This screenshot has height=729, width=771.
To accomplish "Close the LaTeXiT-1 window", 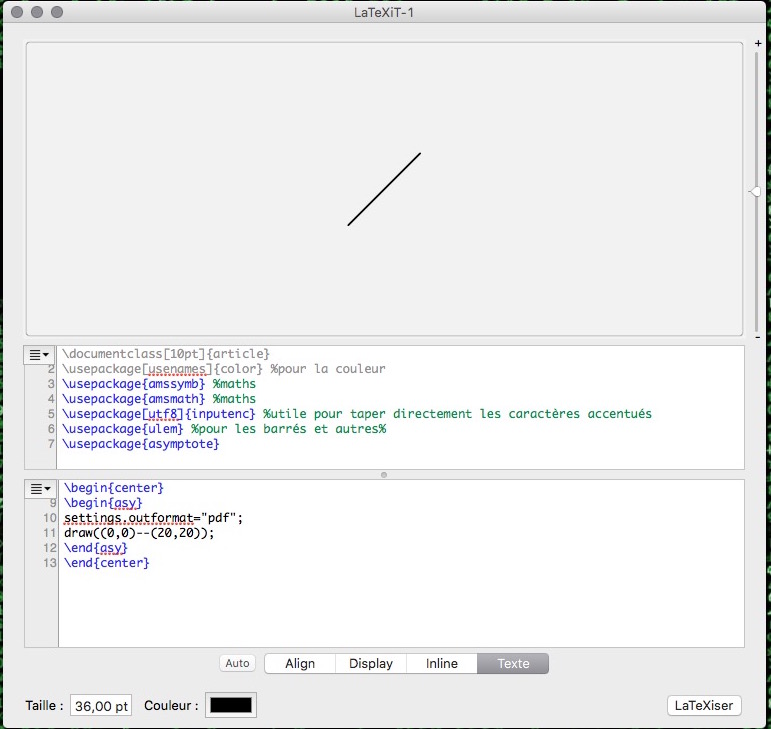I will [17, 13].
